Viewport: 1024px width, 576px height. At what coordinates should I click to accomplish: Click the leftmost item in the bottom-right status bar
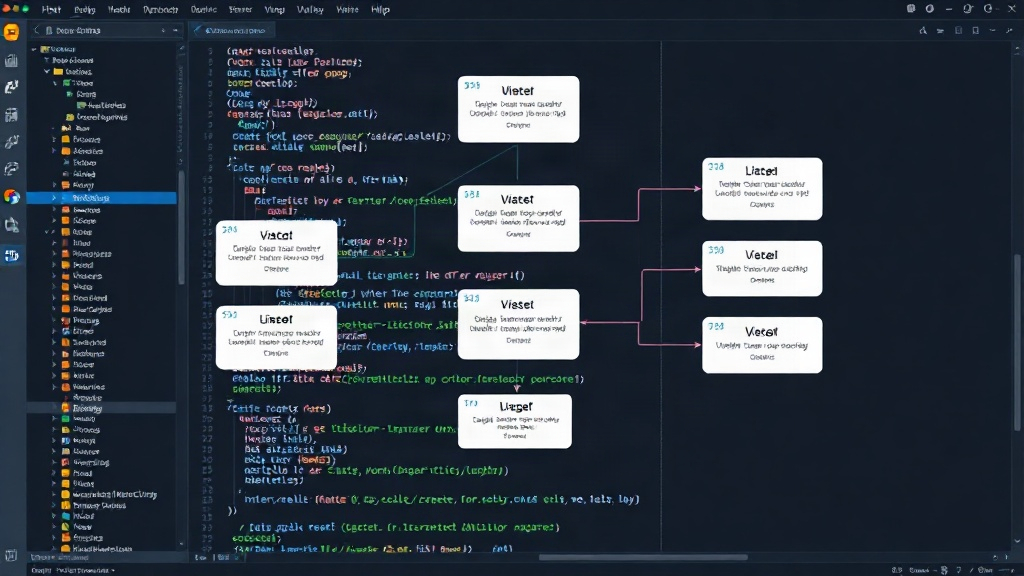(897, 570)
